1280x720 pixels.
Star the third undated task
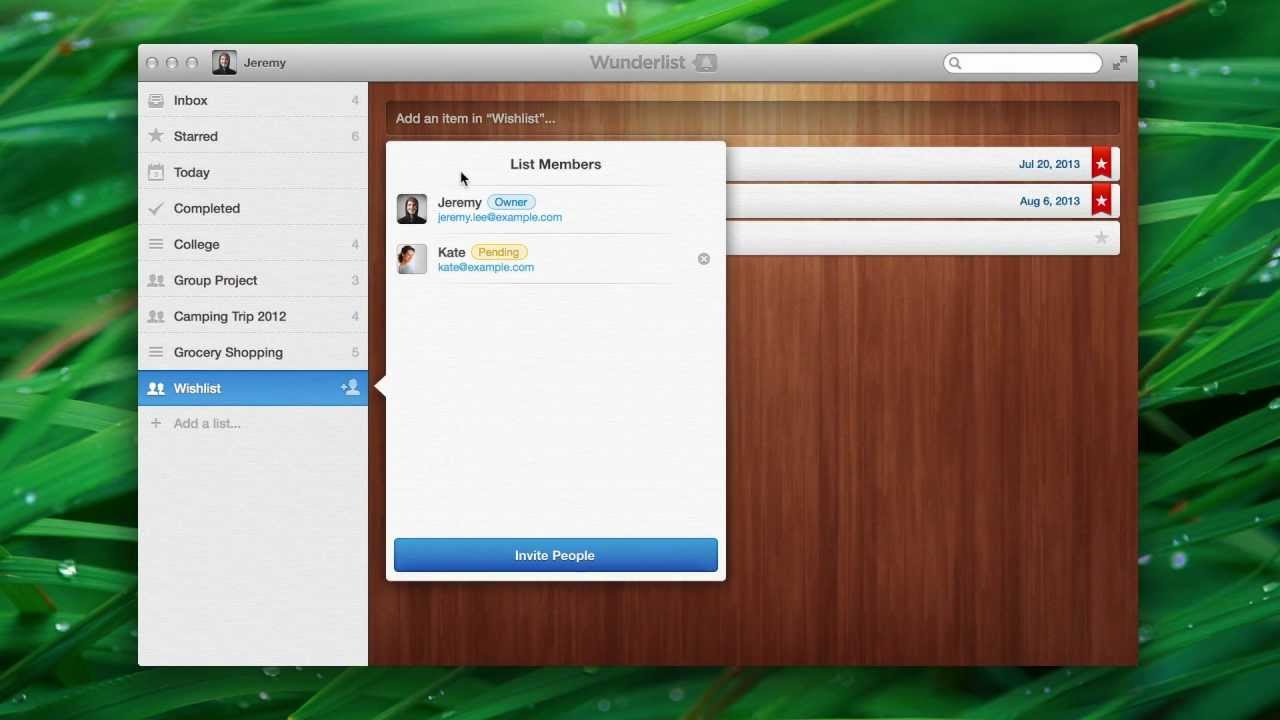point(1101,238)
